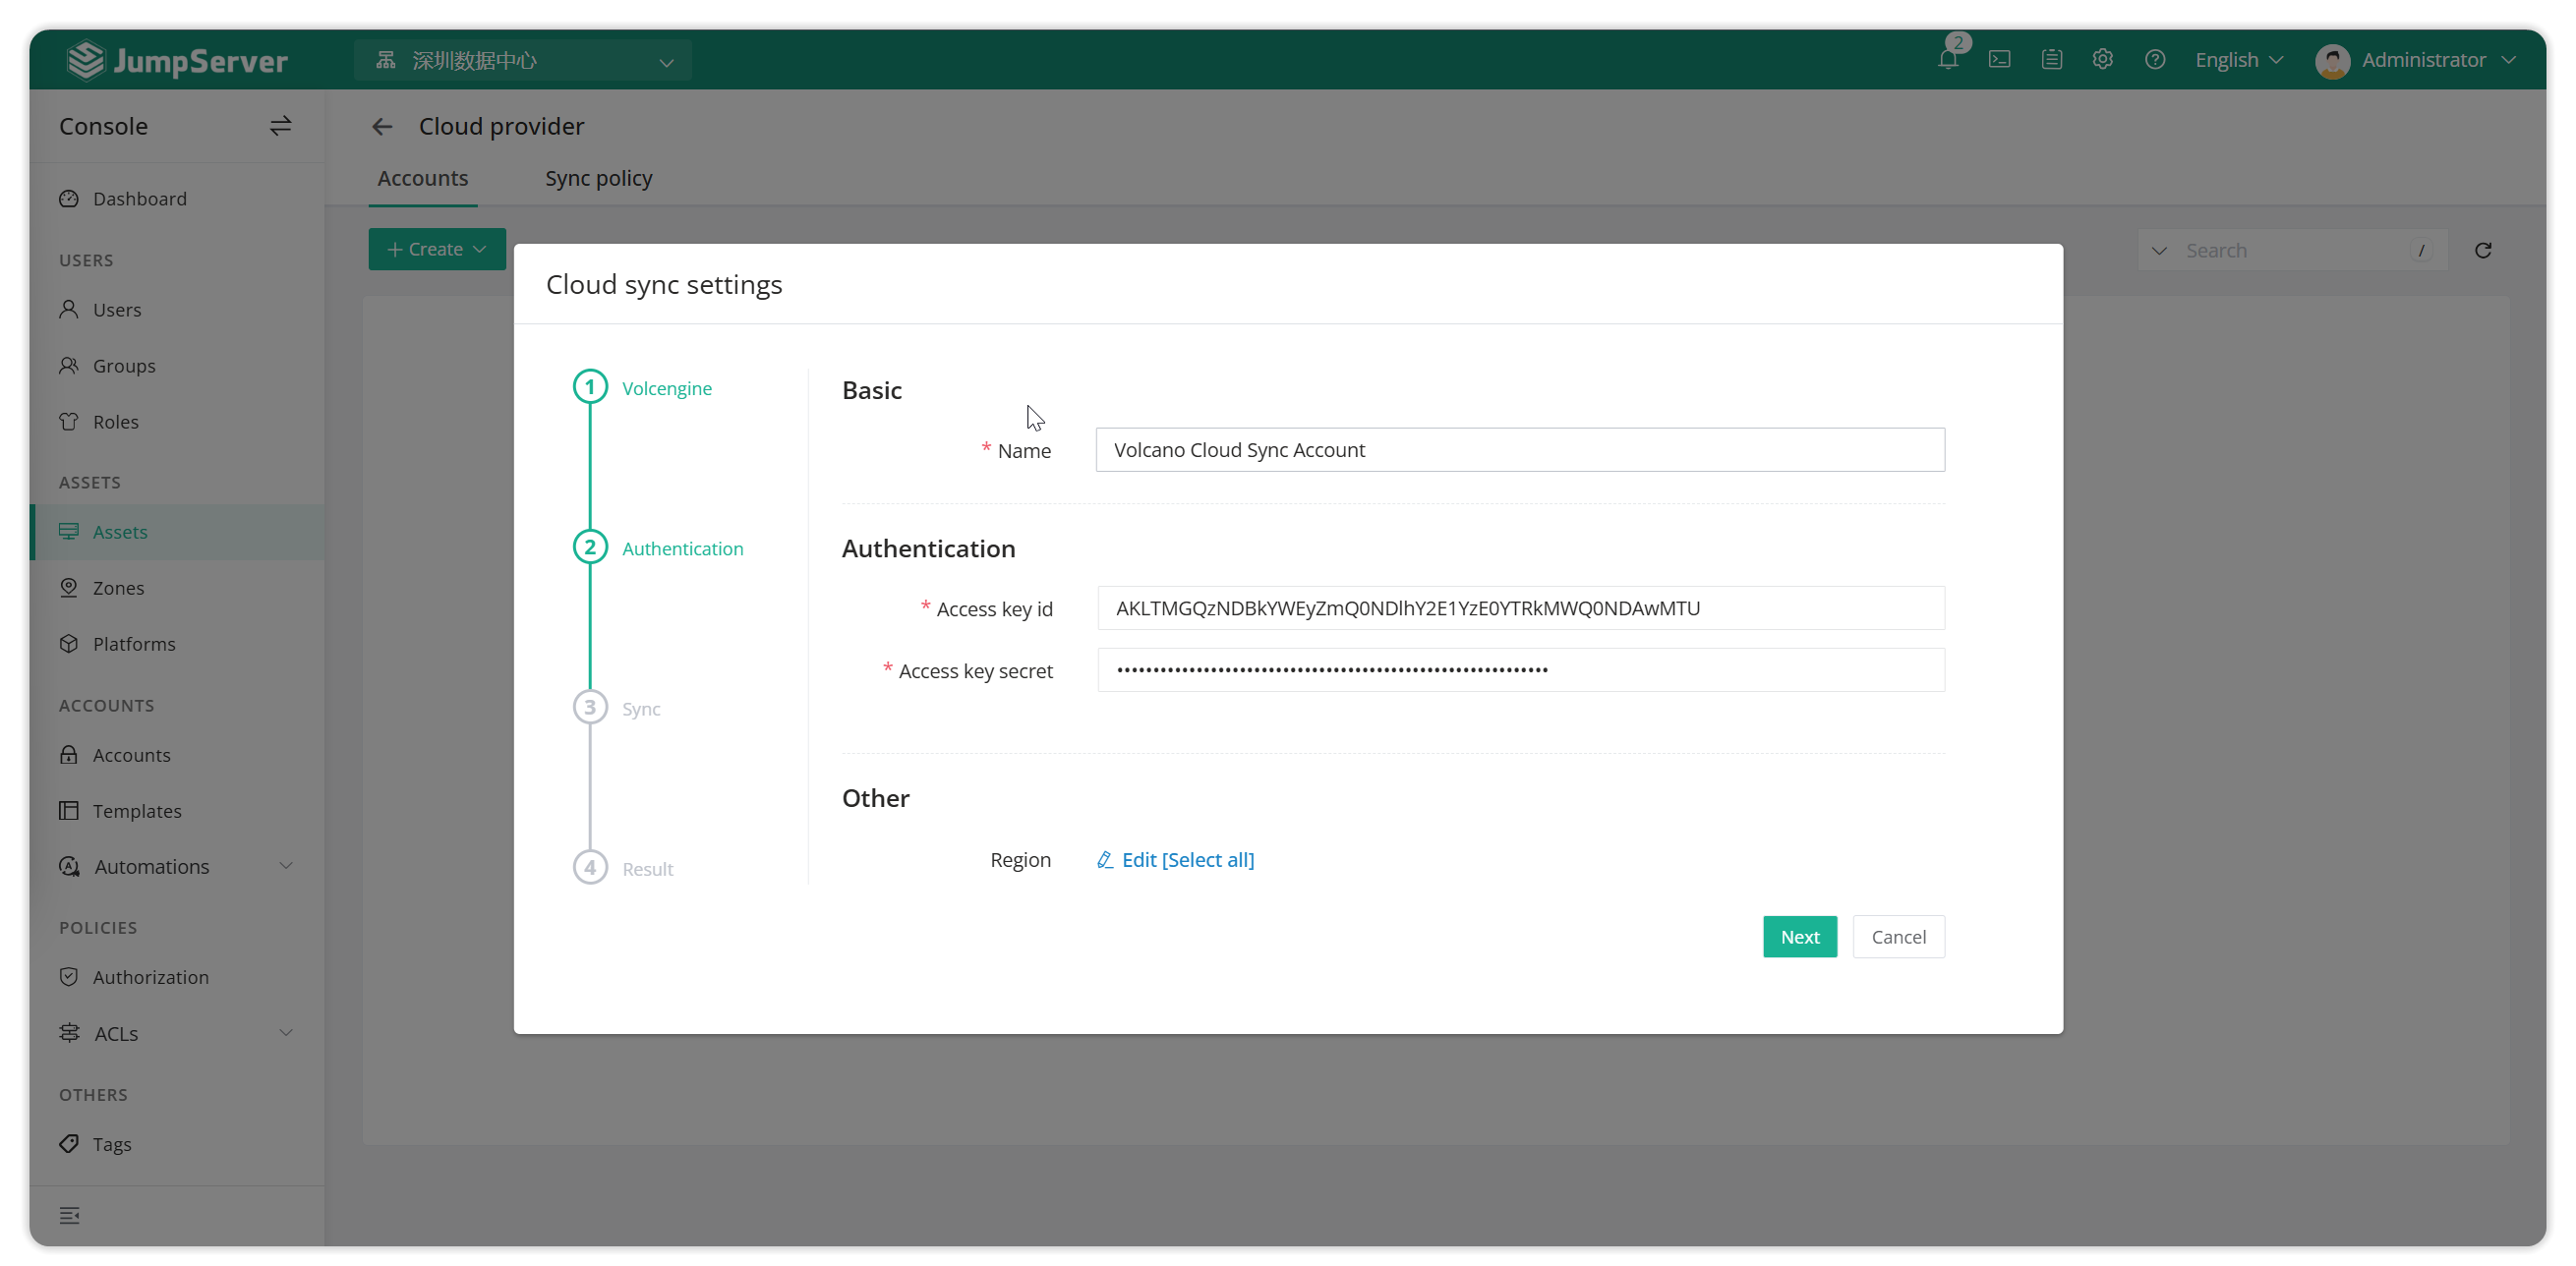Click the Users person icon
Image resolution: width=2576 pixels, height=1266 pixels.
(x=69, y=309)
